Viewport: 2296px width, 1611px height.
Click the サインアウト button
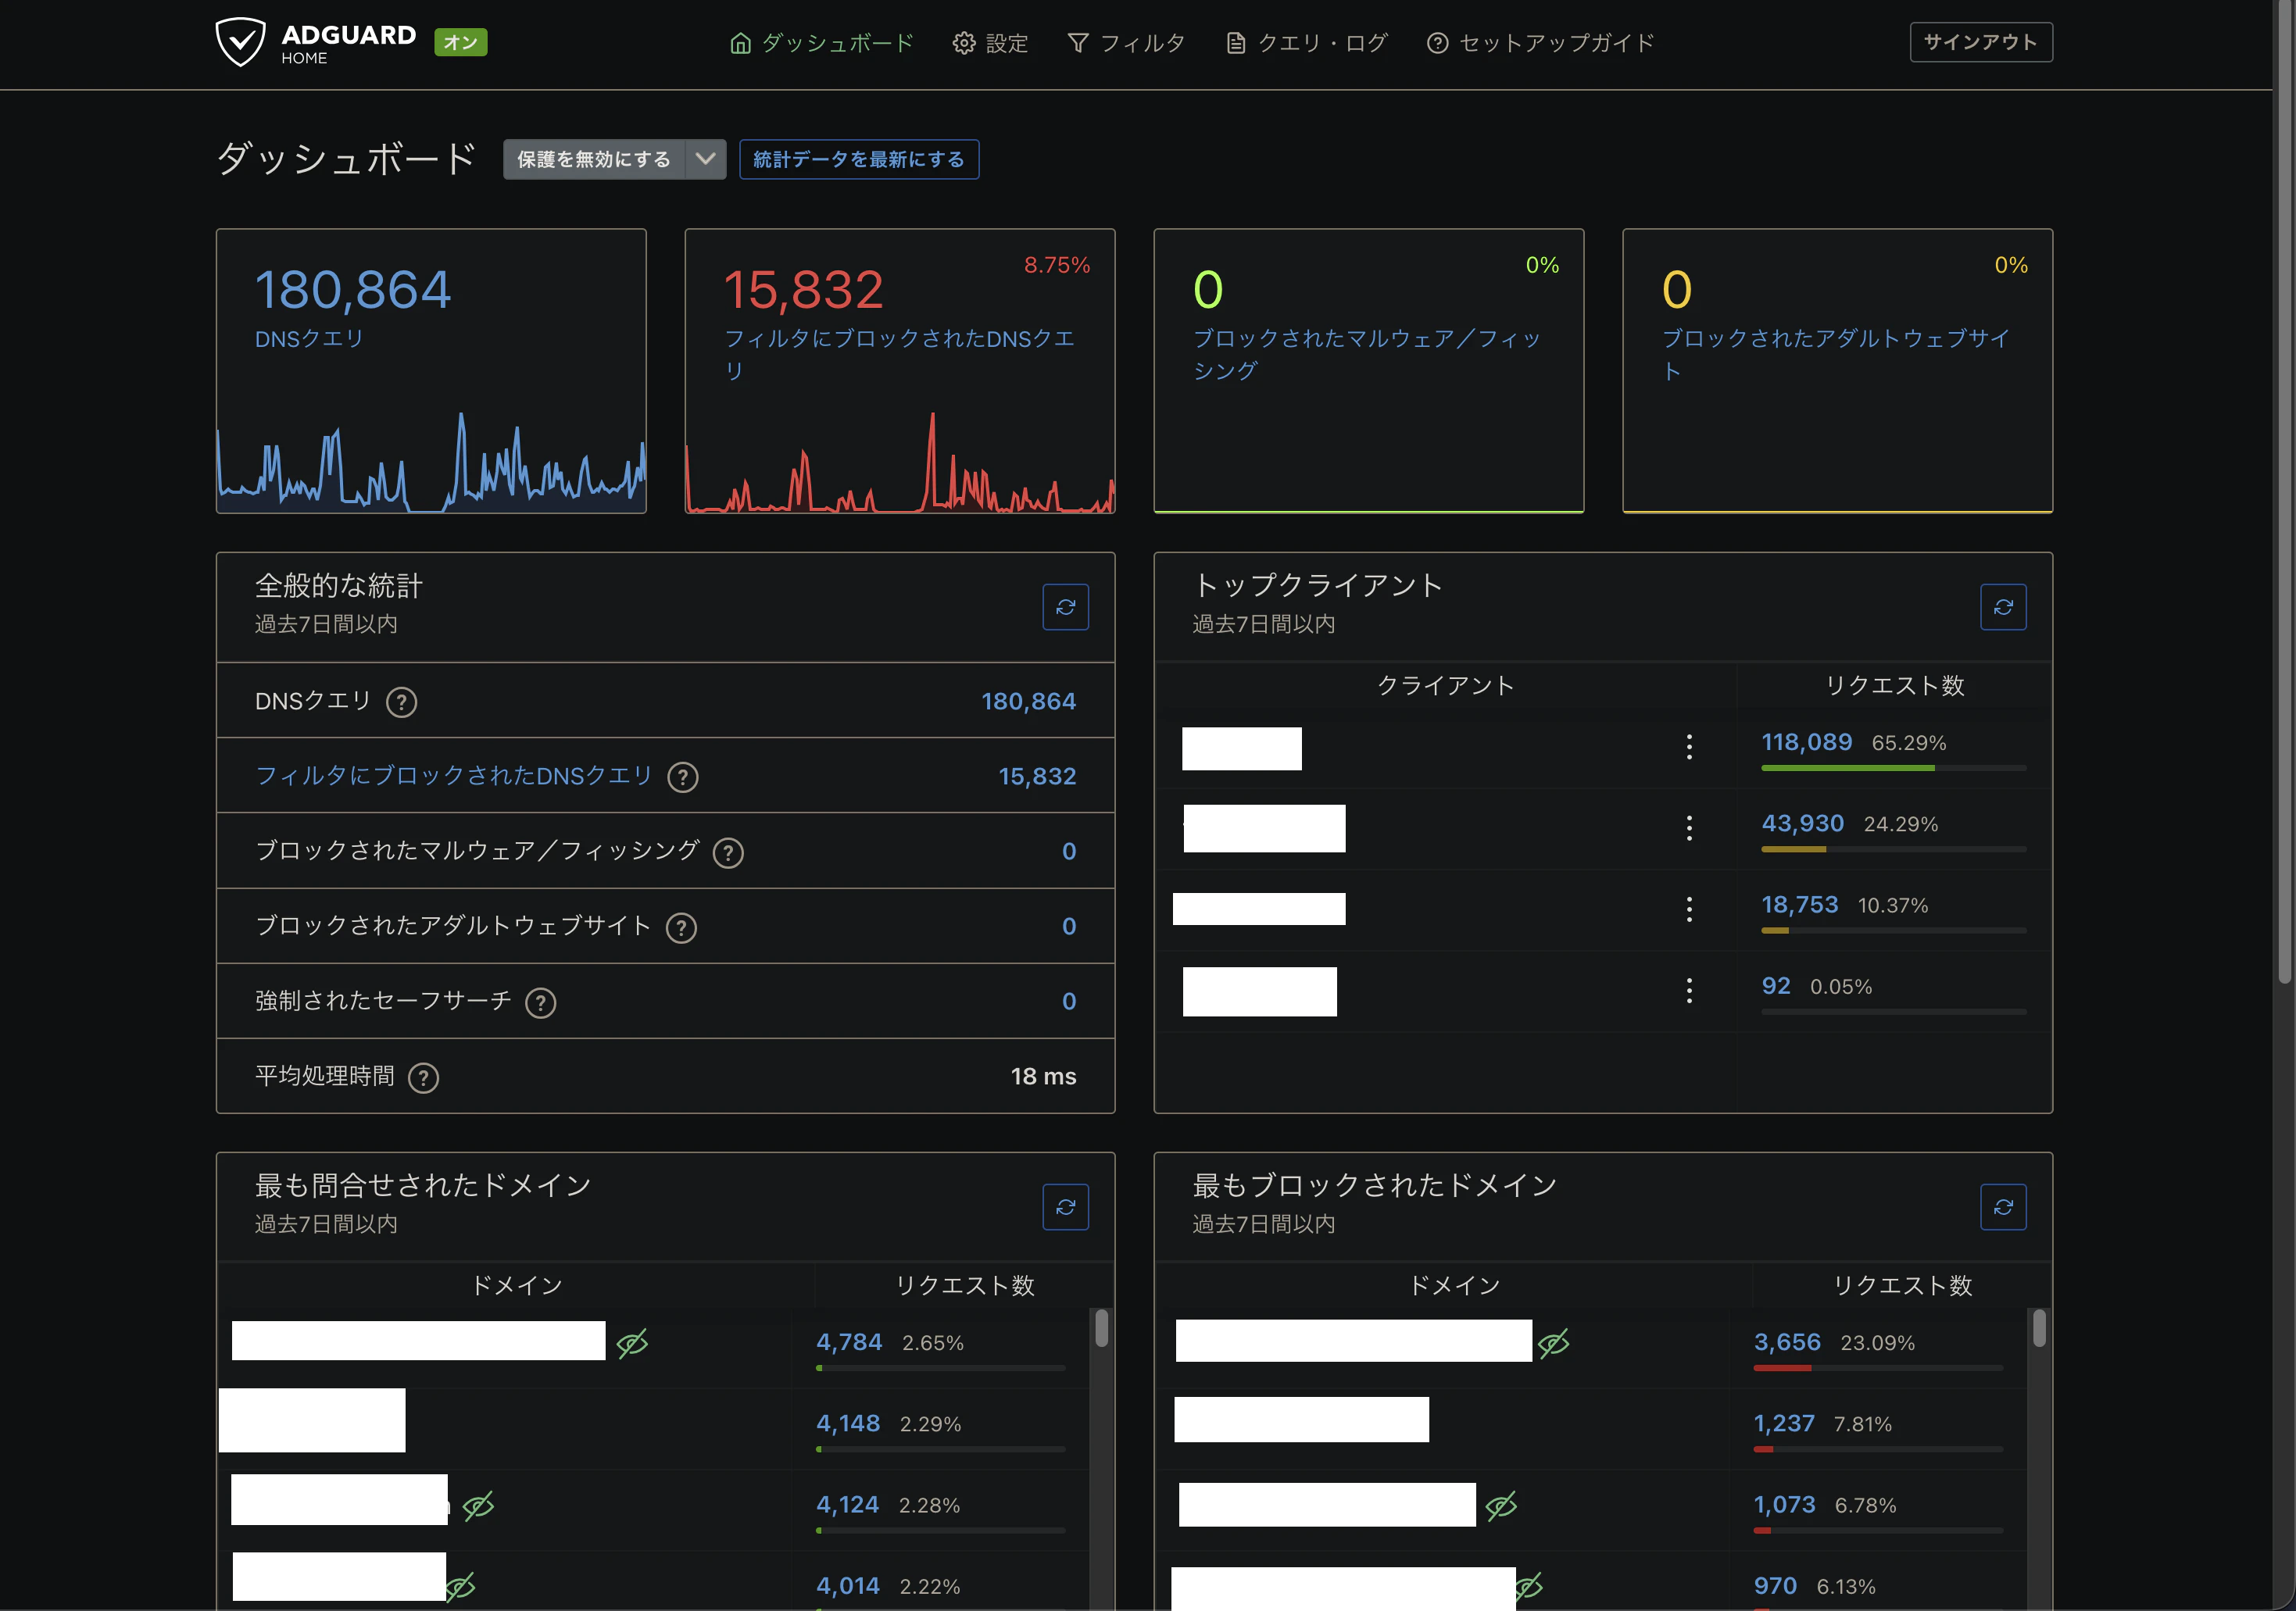1981,42
